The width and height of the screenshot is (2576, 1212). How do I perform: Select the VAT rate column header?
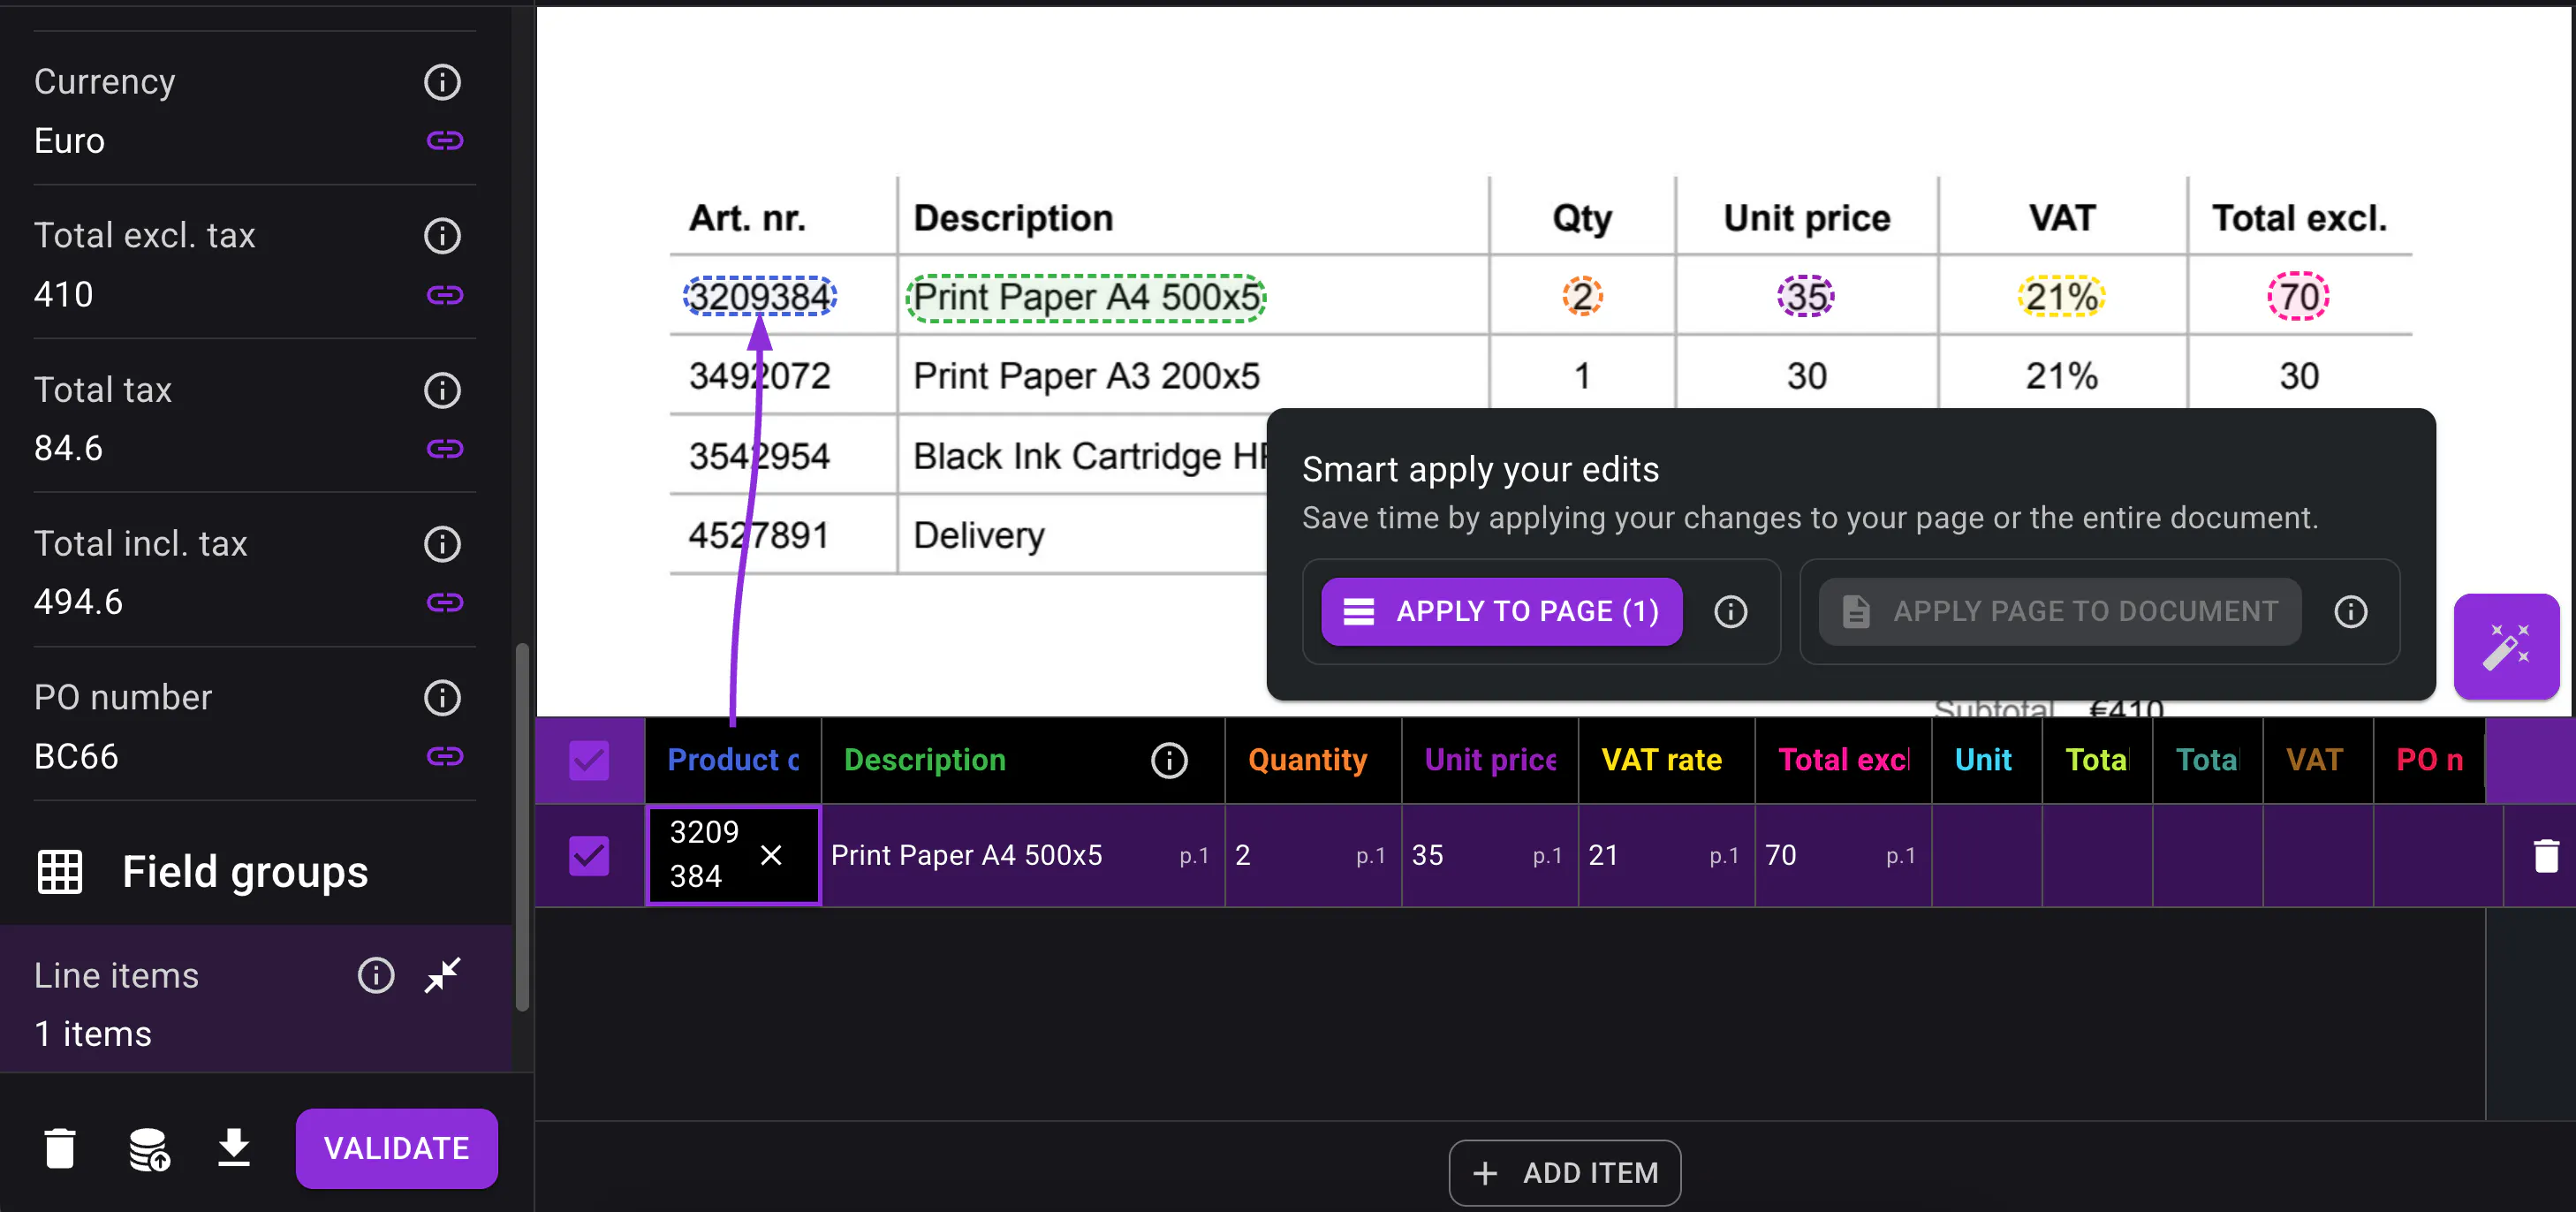click(1660, 760)
